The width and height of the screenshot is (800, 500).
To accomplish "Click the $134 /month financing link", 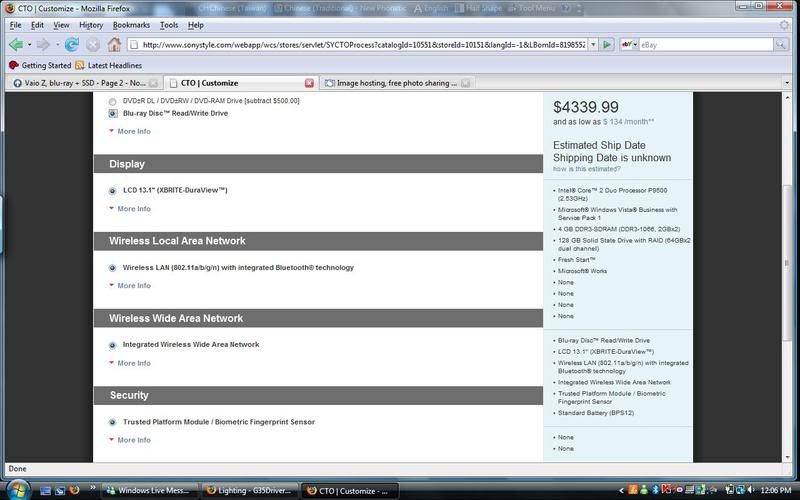I will pos(629,121).
